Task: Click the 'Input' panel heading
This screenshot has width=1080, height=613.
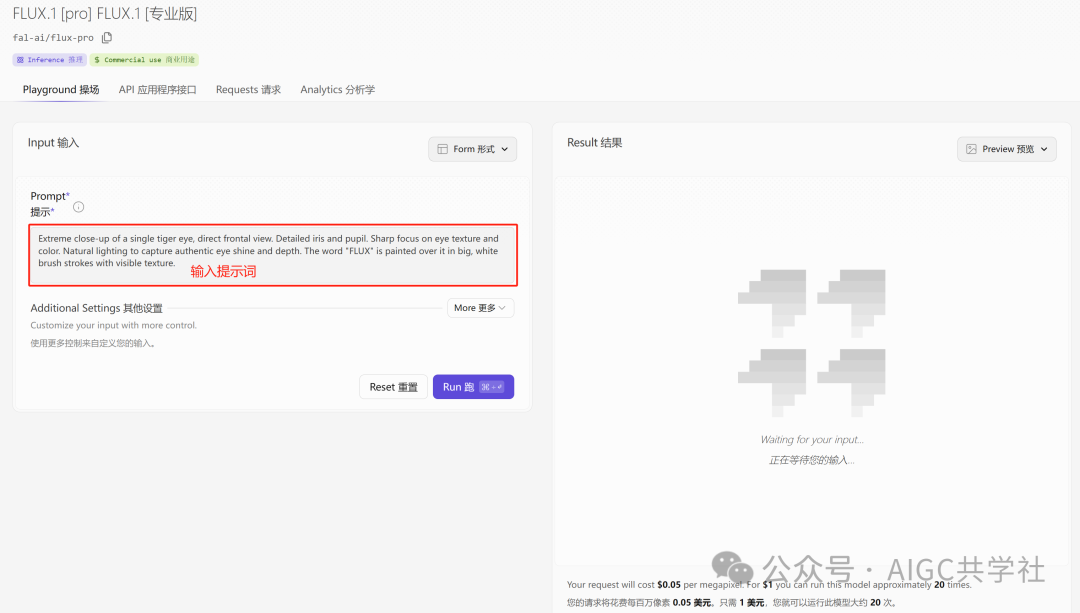Action: click(x=53, y=143)
